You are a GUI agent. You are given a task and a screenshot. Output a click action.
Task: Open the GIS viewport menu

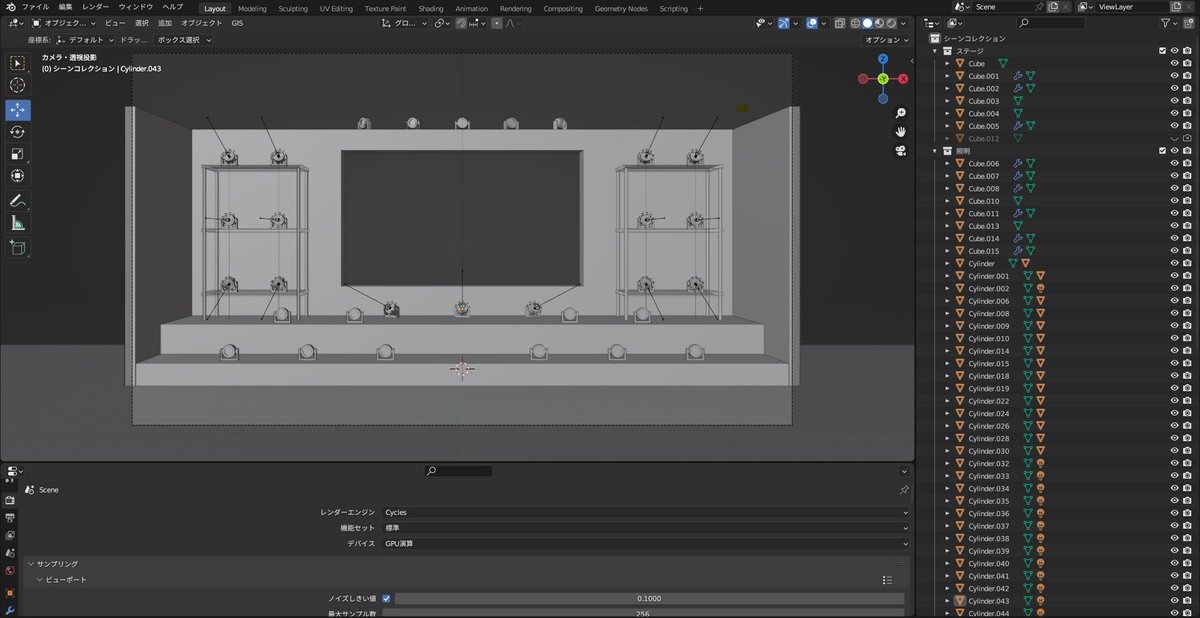click(x=237, y=23)
